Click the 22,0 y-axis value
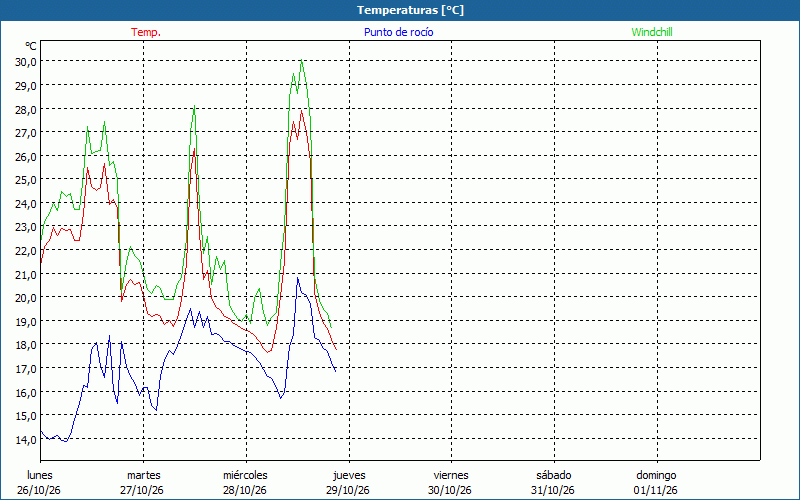Screen dimensions: 800x500 tap(26, 251)
